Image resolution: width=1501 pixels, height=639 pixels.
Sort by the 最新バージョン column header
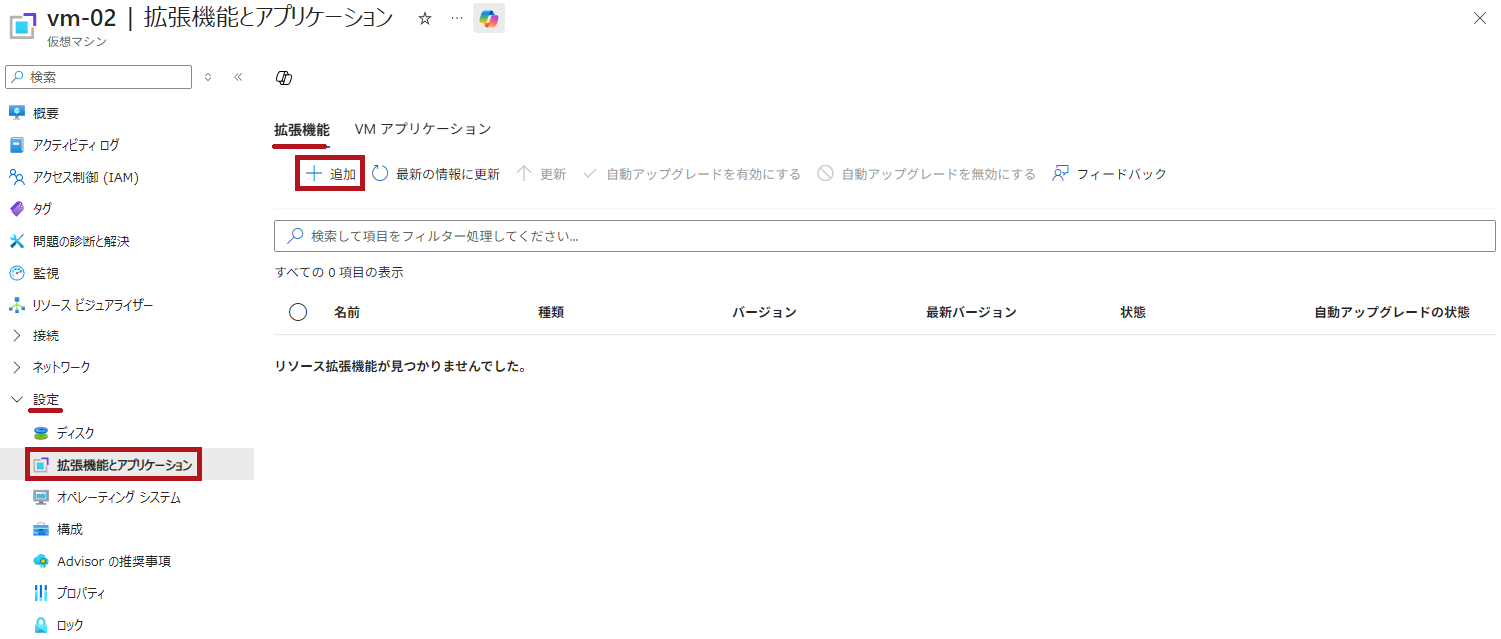click(971, 312)
